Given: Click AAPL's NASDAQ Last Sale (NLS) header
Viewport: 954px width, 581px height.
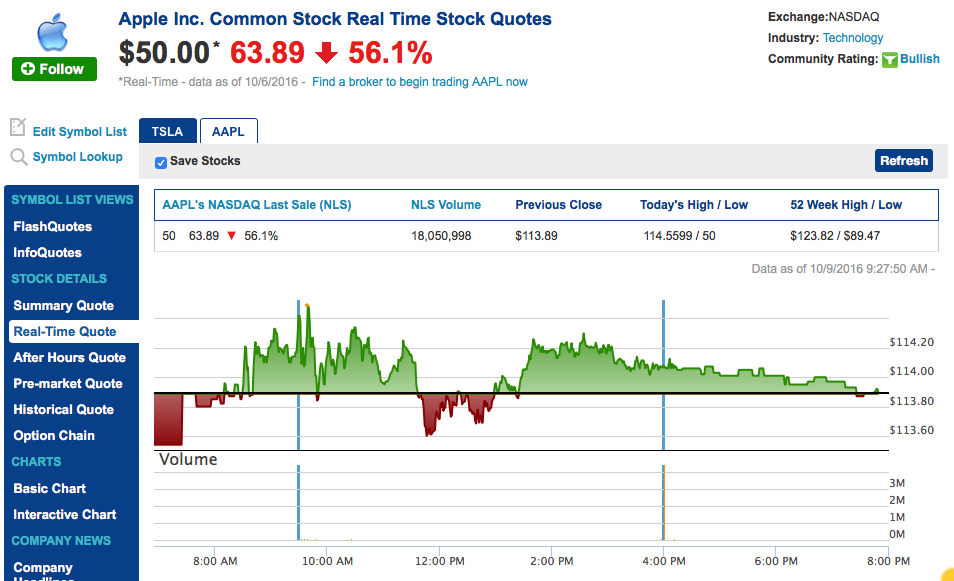Looking at the screenshot, I should coord(257,205).
